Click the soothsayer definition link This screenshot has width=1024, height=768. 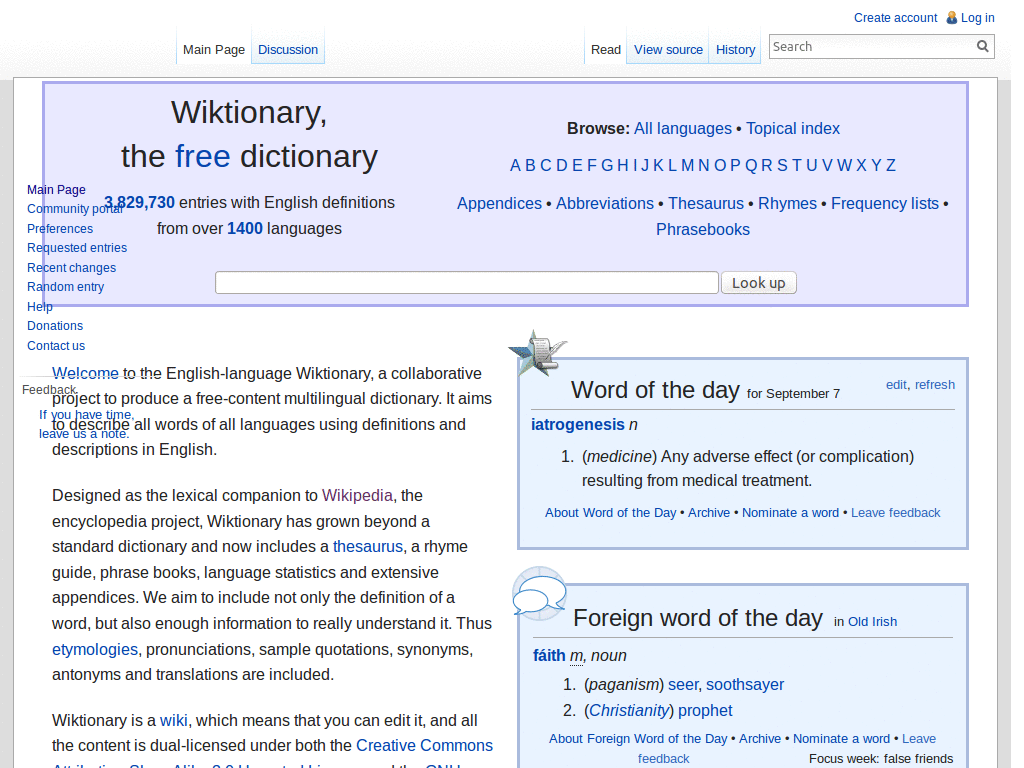[x=744, y=685]
